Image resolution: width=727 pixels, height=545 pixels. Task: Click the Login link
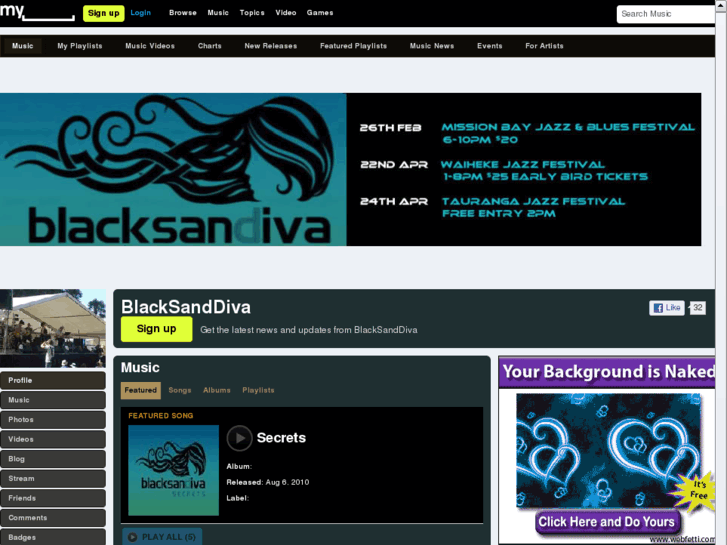[x=140, y=13]
